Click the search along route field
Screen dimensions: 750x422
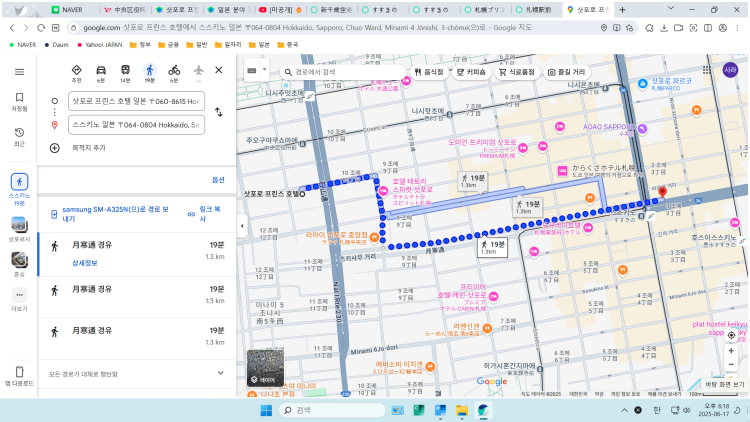pos(342,72)
